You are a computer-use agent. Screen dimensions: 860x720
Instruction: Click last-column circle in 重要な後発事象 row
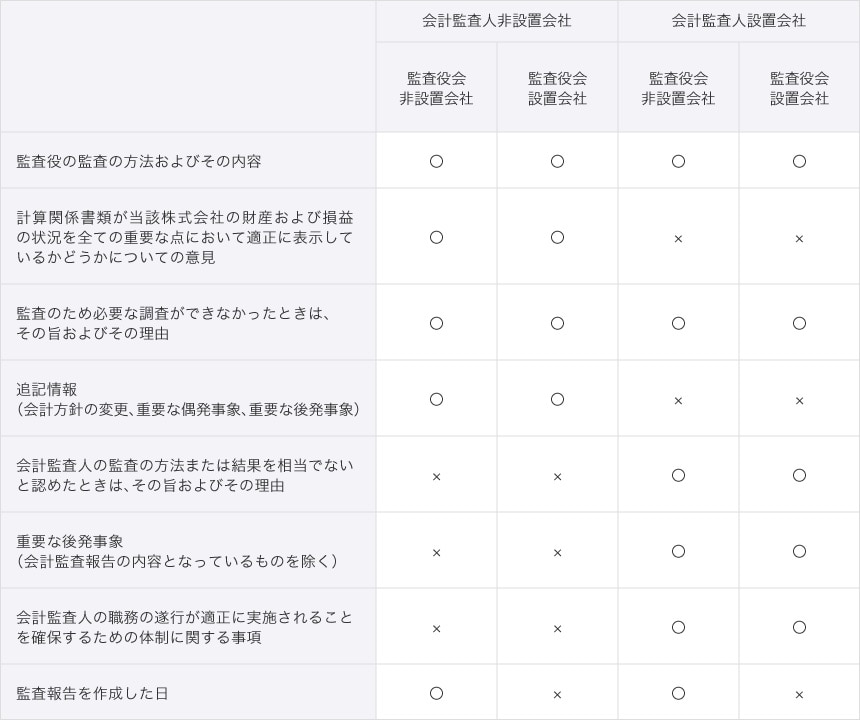tap(799, 551)
